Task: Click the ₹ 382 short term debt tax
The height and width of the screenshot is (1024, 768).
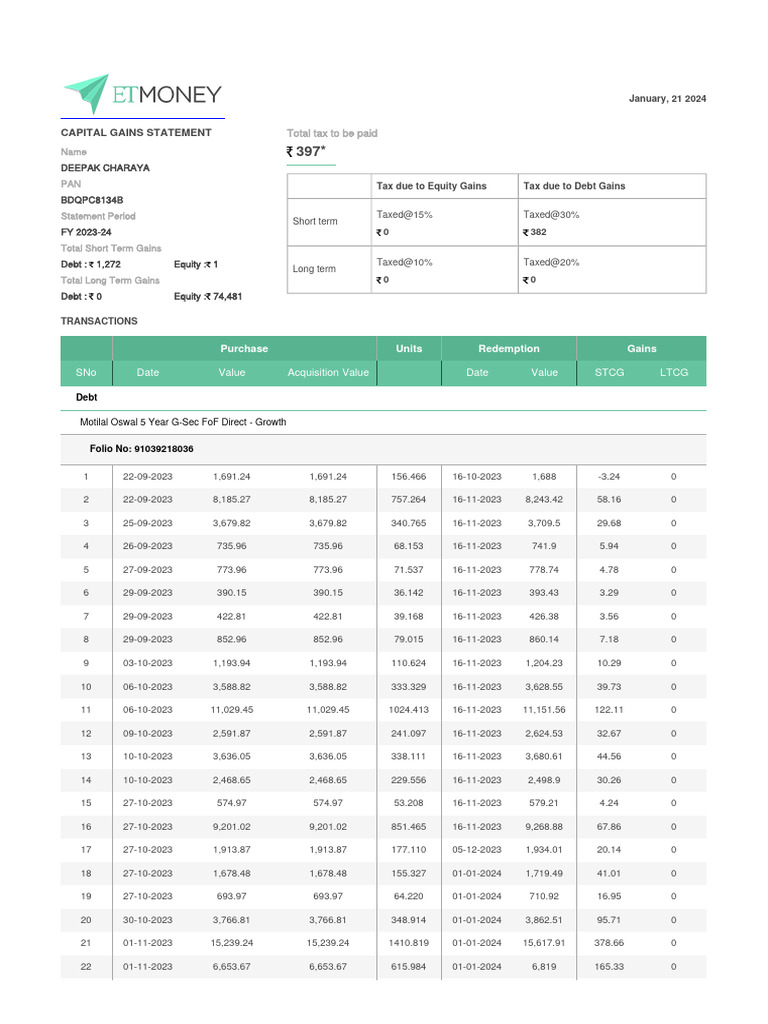Action: coord(534,232)
